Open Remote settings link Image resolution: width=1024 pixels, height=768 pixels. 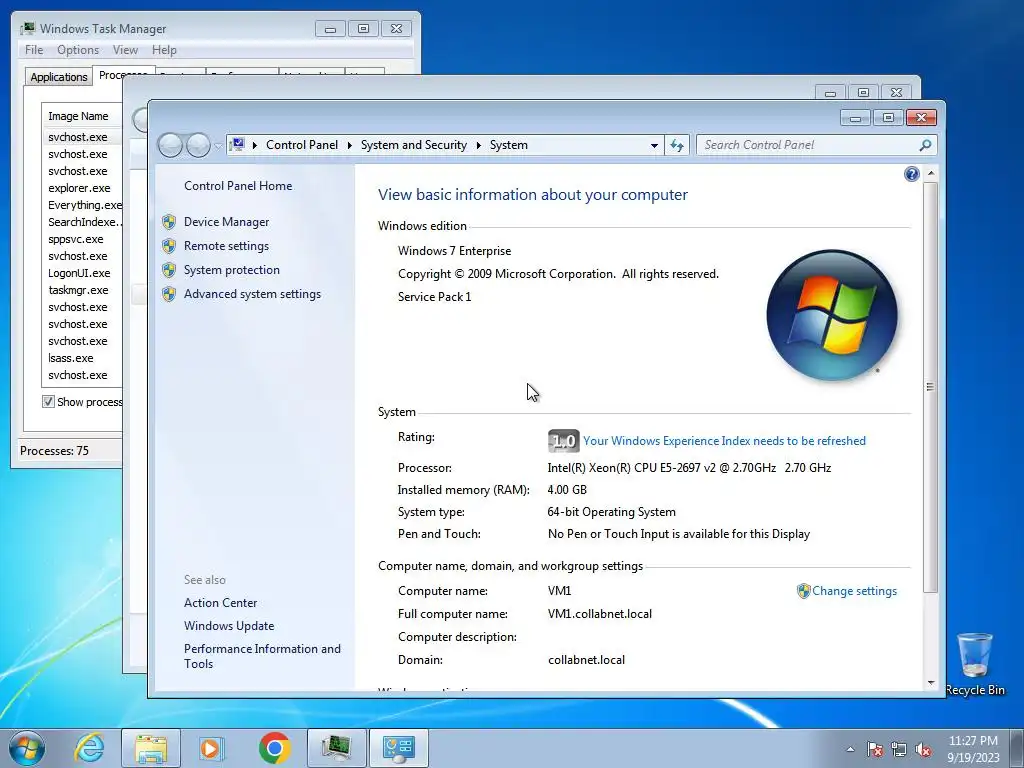point(226,246)
